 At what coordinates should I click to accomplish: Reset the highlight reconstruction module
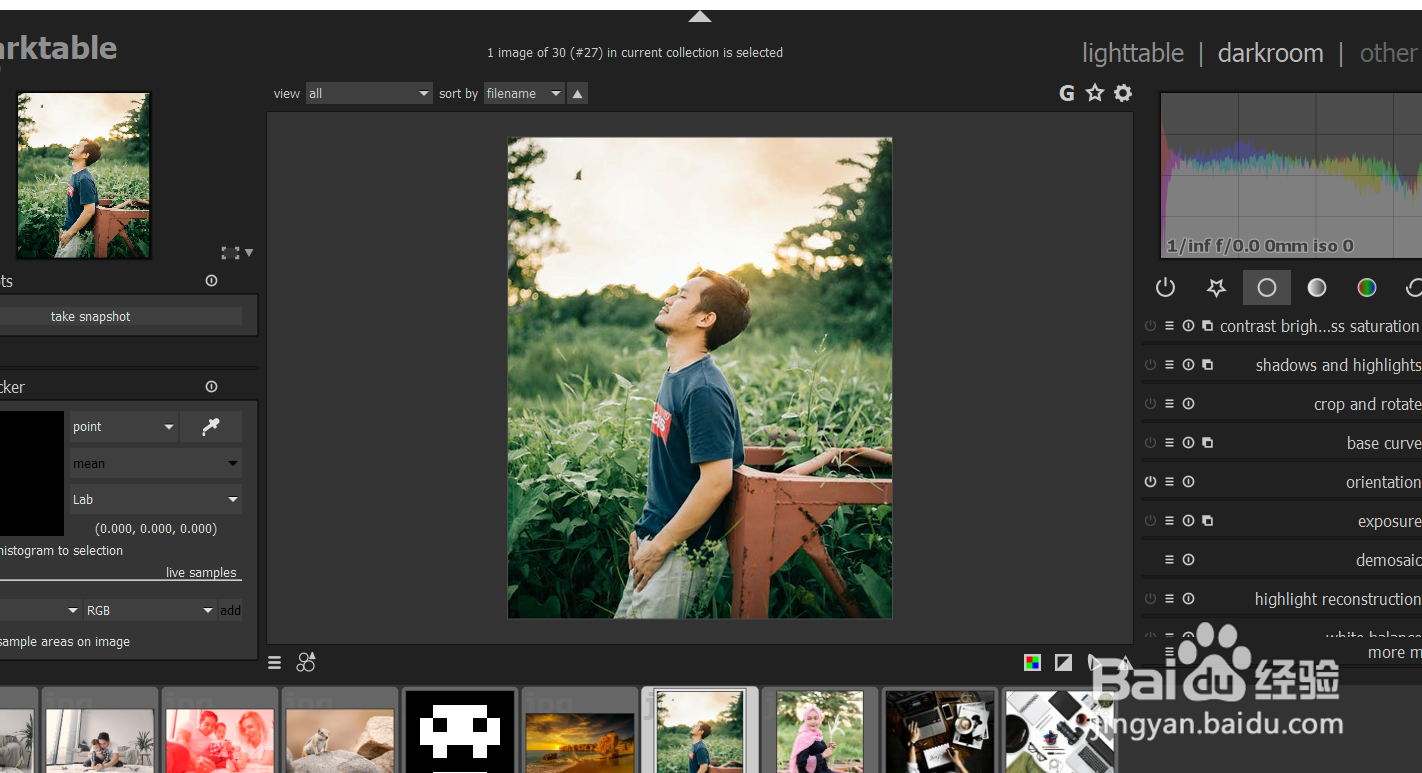[1188, 599]
